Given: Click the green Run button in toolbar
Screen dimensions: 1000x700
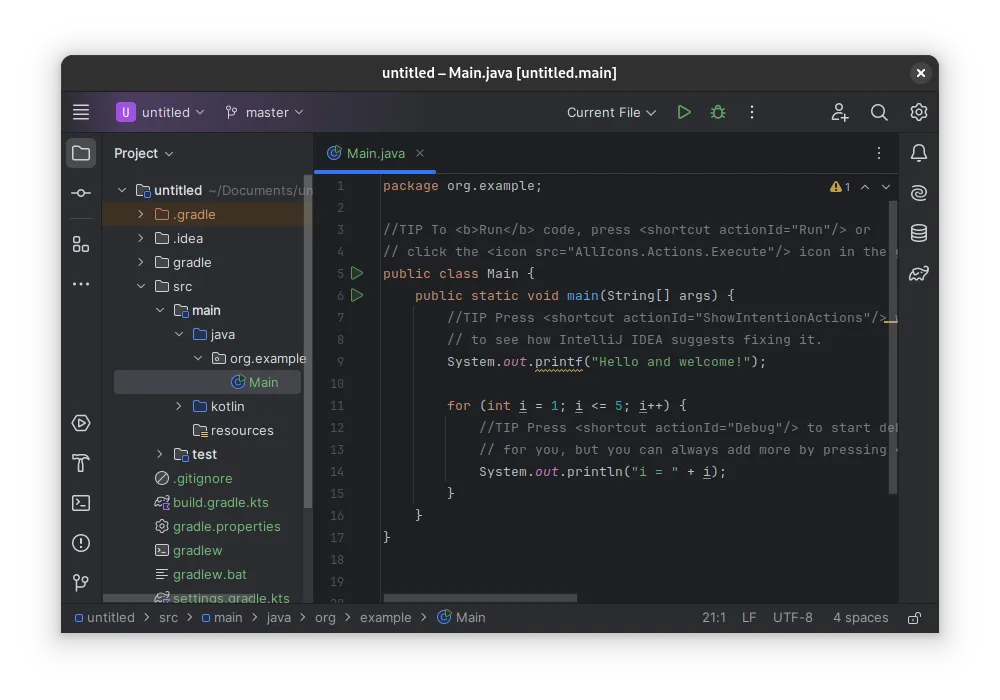Looking at the screenshot, I should [684, 113].
